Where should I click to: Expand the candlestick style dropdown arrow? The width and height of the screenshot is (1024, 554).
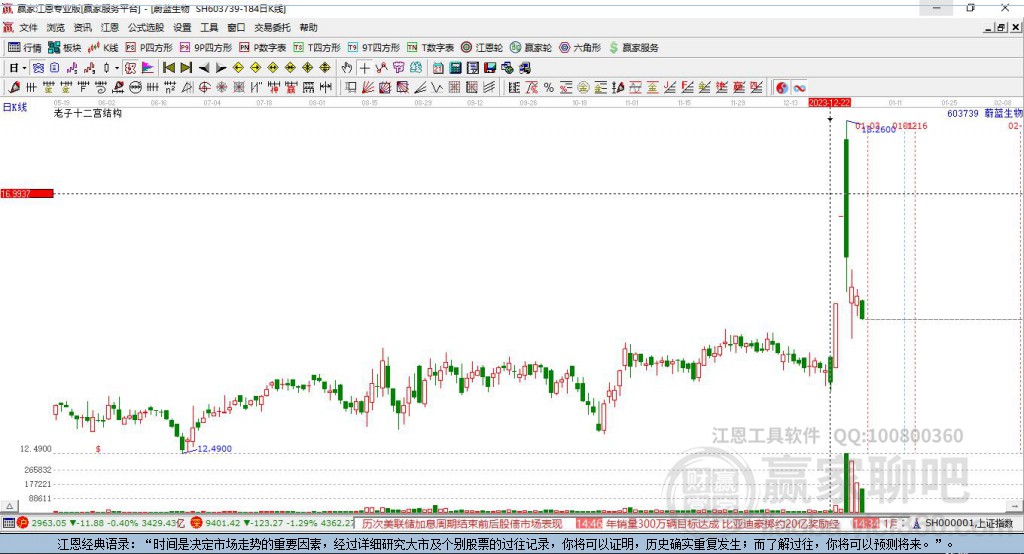(117, 68)
